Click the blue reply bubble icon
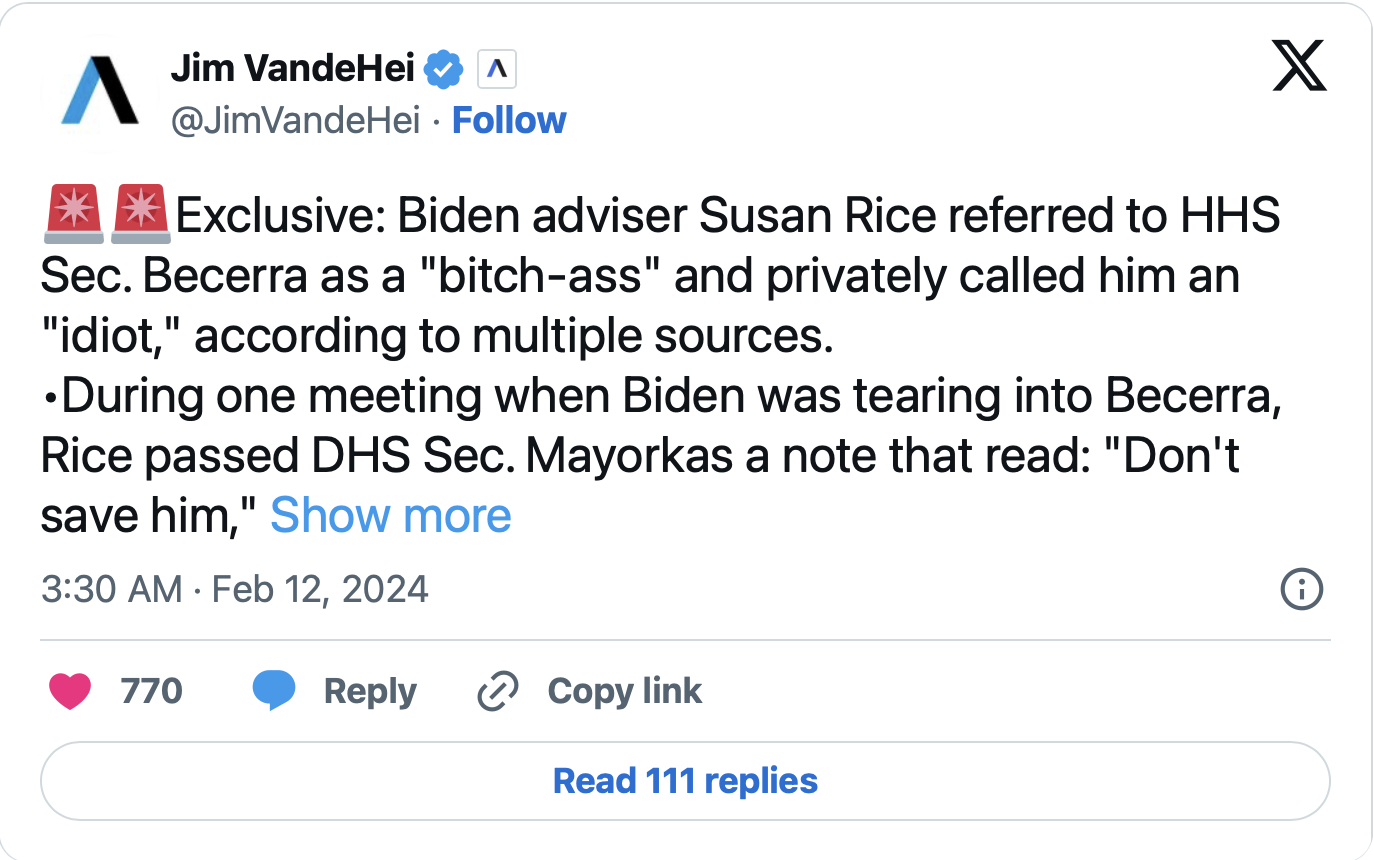Screen dimensions: 1374x860 274,691
